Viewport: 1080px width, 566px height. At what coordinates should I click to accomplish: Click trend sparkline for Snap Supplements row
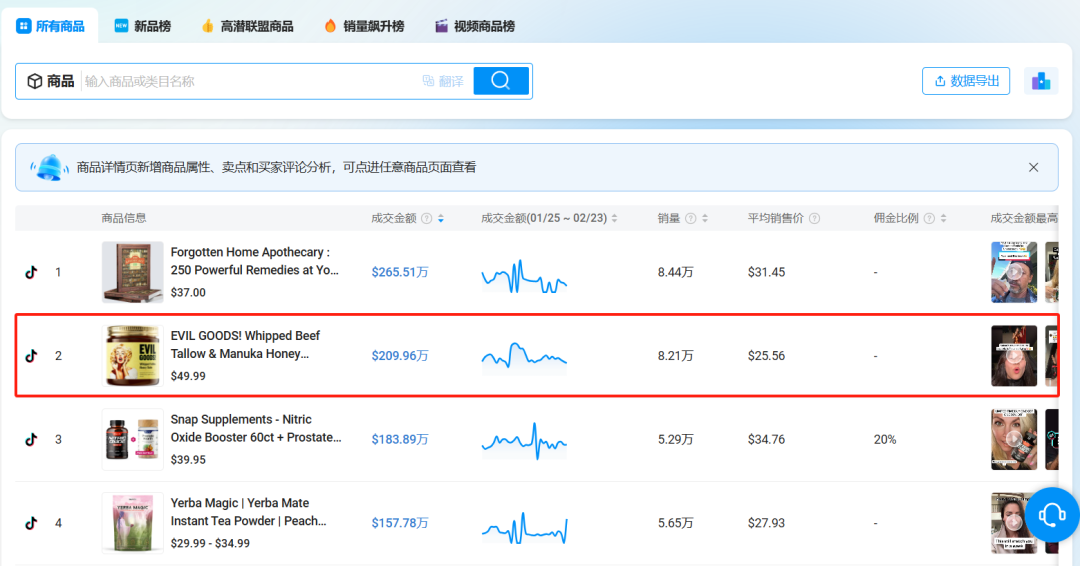524,441
